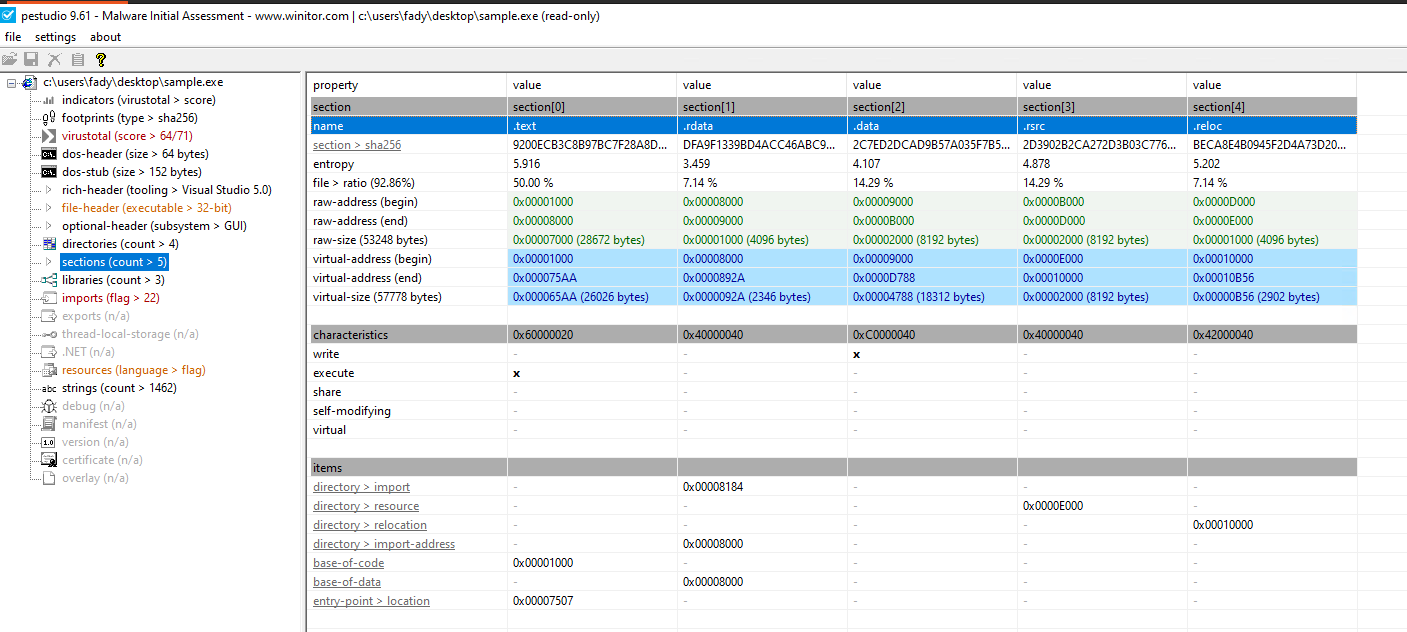1407x632 pixels.
Task: Click the directories grid icon
Action: (48, 244)
